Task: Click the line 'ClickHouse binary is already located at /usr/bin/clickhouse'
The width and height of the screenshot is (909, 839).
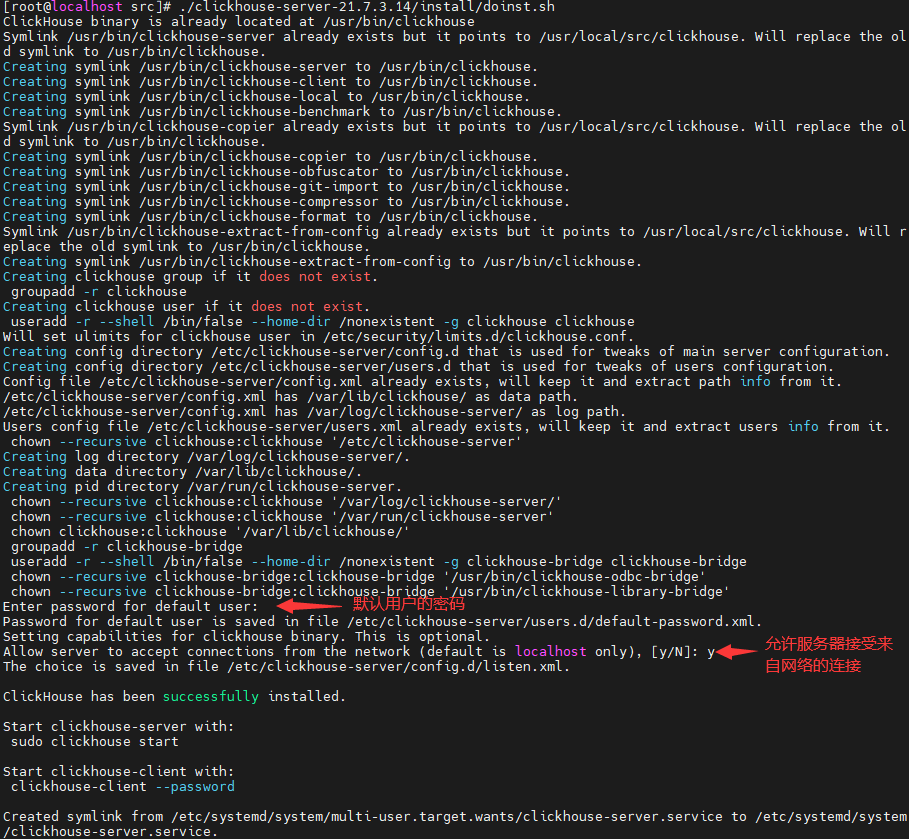Action: click(238, 21)
